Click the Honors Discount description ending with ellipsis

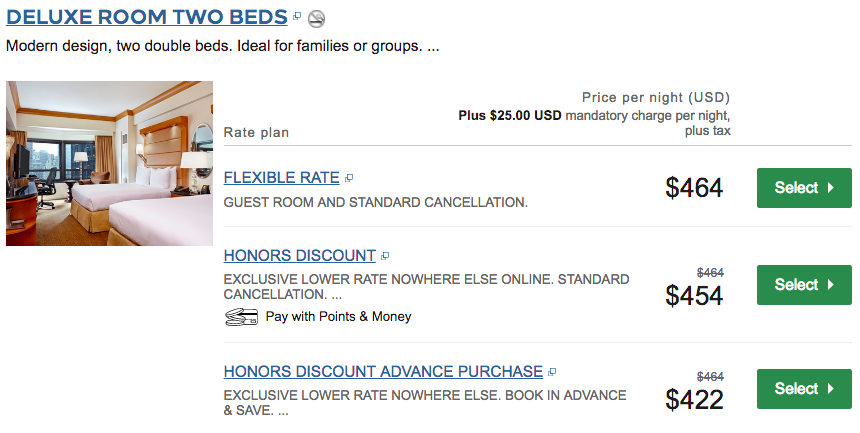click(426, 286)
